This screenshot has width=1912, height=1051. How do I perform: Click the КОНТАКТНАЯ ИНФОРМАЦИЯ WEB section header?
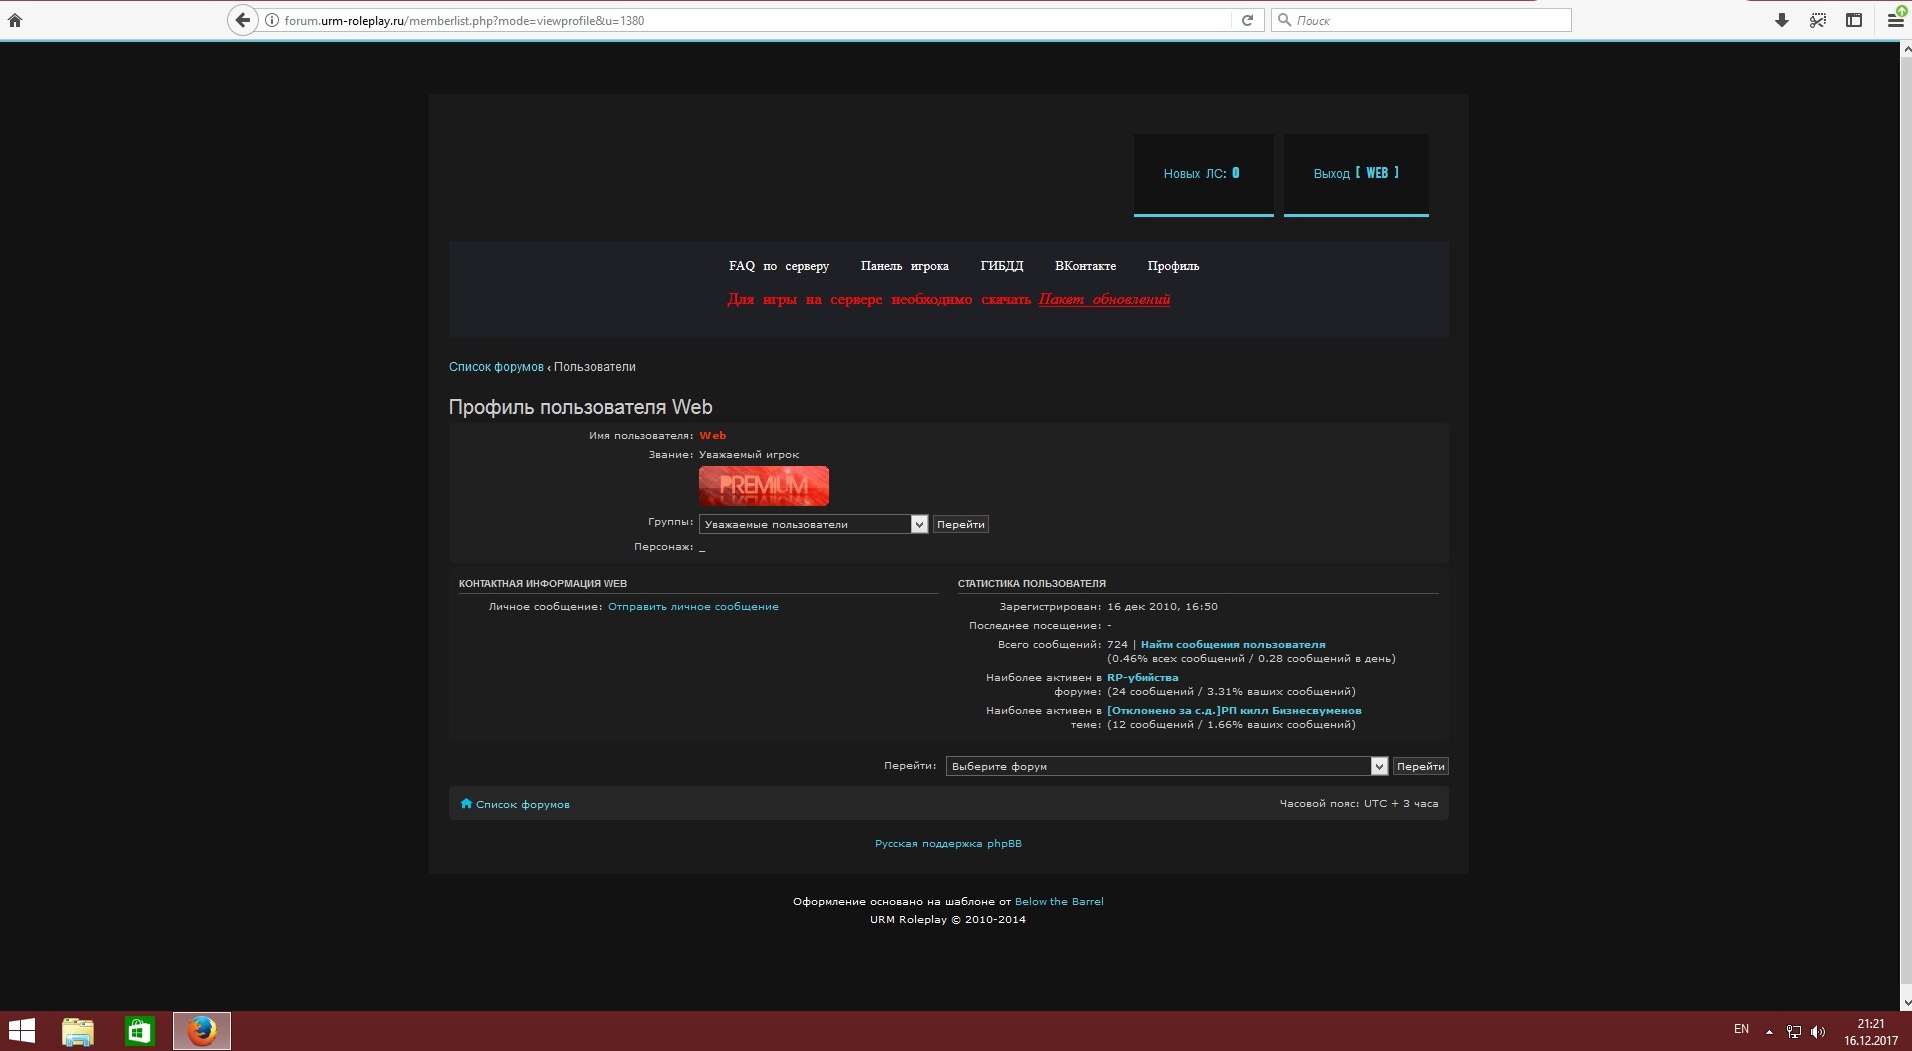click(543, 583)
